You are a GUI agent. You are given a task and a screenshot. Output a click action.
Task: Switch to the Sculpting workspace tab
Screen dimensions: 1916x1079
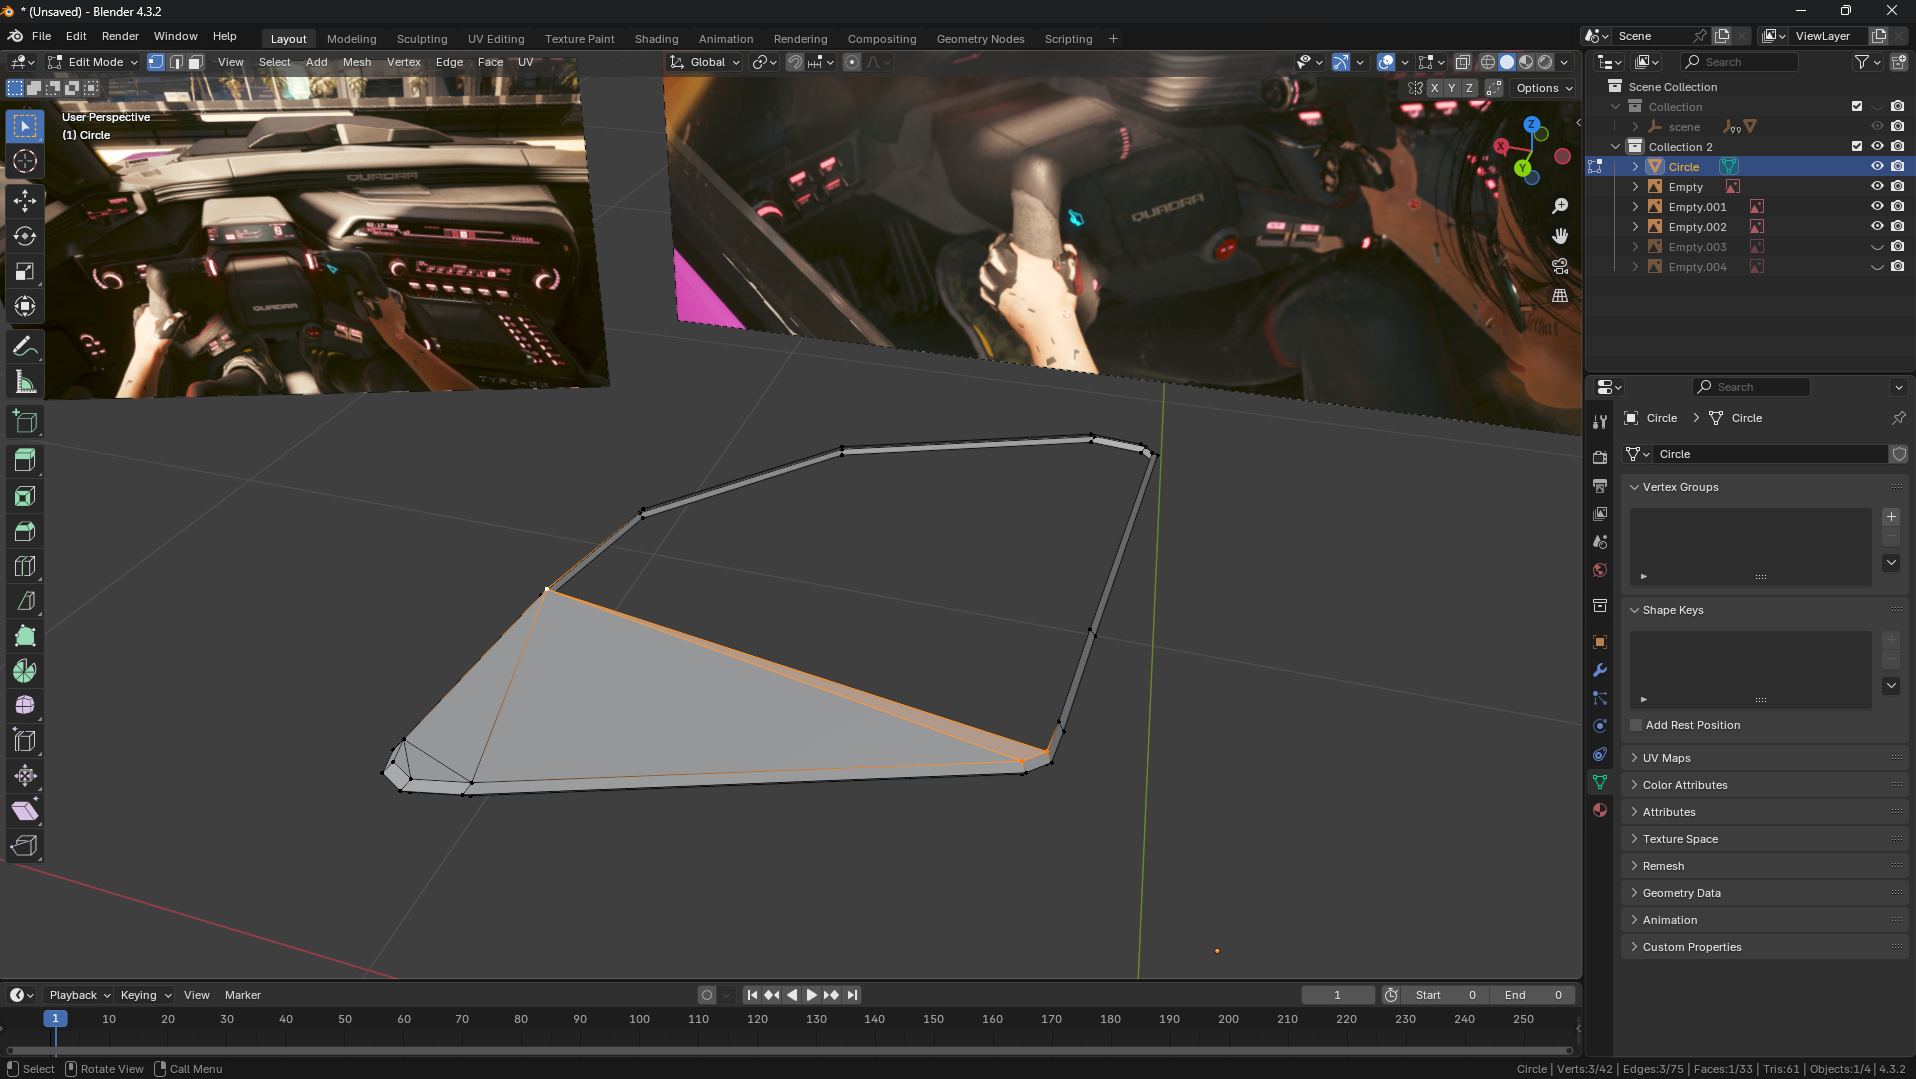pos(422,39)
